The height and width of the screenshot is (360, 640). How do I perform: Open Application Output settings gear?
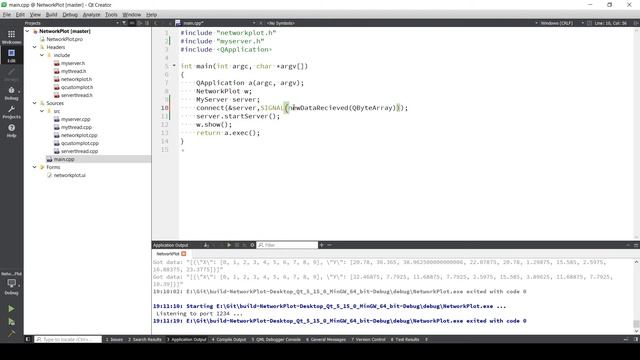[x=252, y=245]
